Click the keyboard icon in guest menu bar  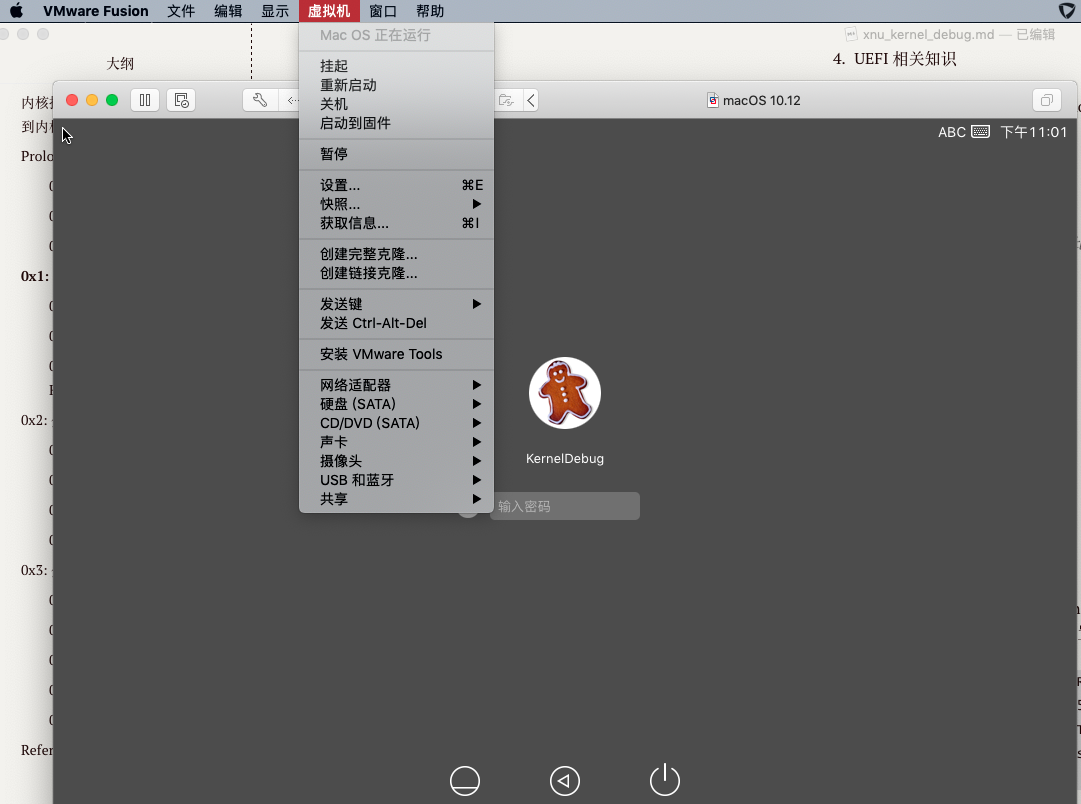coord(980,132)
